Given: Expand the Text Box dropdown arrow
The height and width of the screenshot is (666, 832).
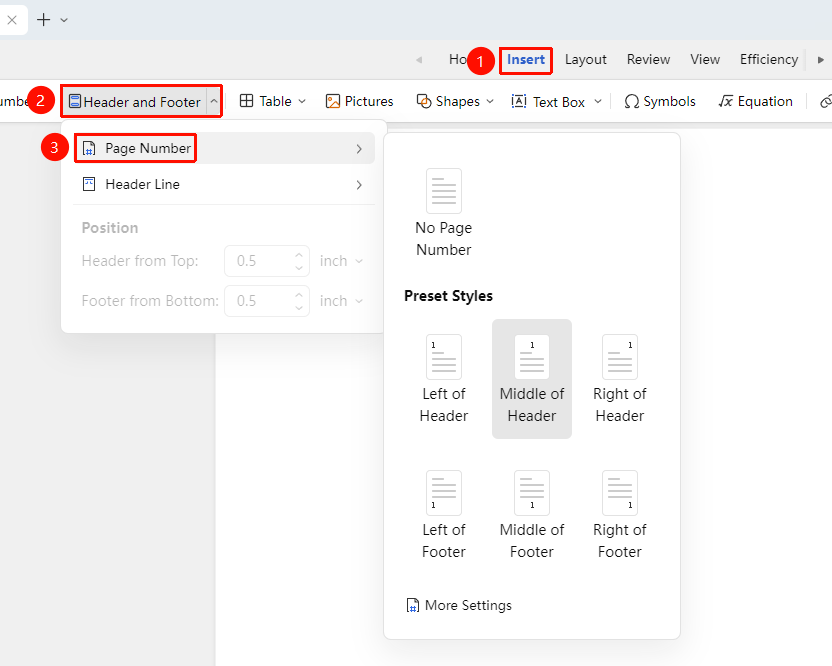Looking at the screenshot, I should click(x=598, y=101).
